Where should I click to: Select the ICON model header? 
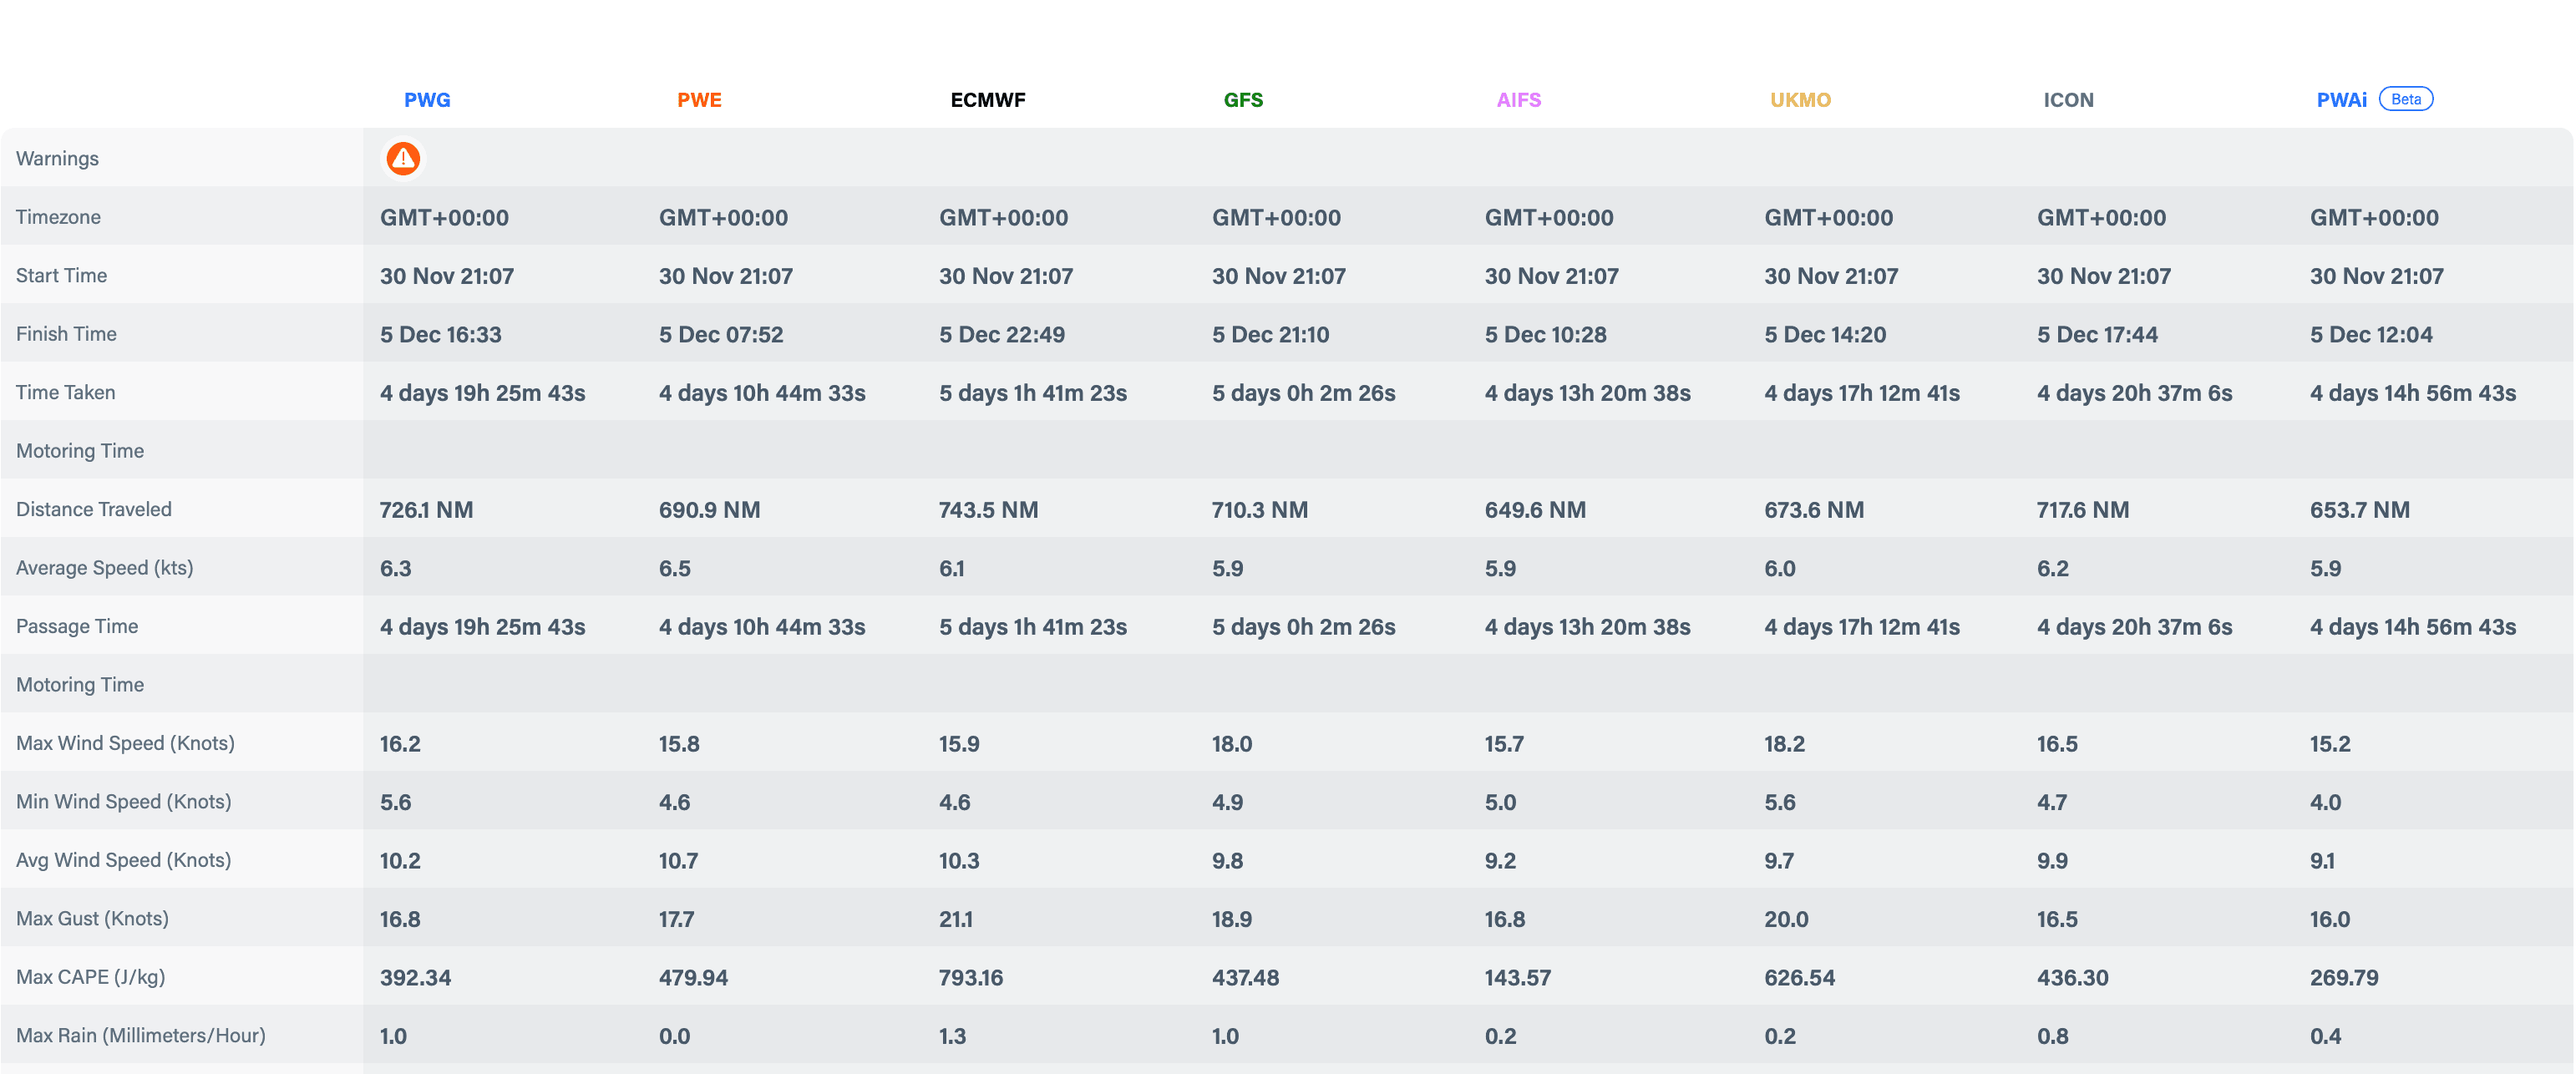[x=2068, y=100]
